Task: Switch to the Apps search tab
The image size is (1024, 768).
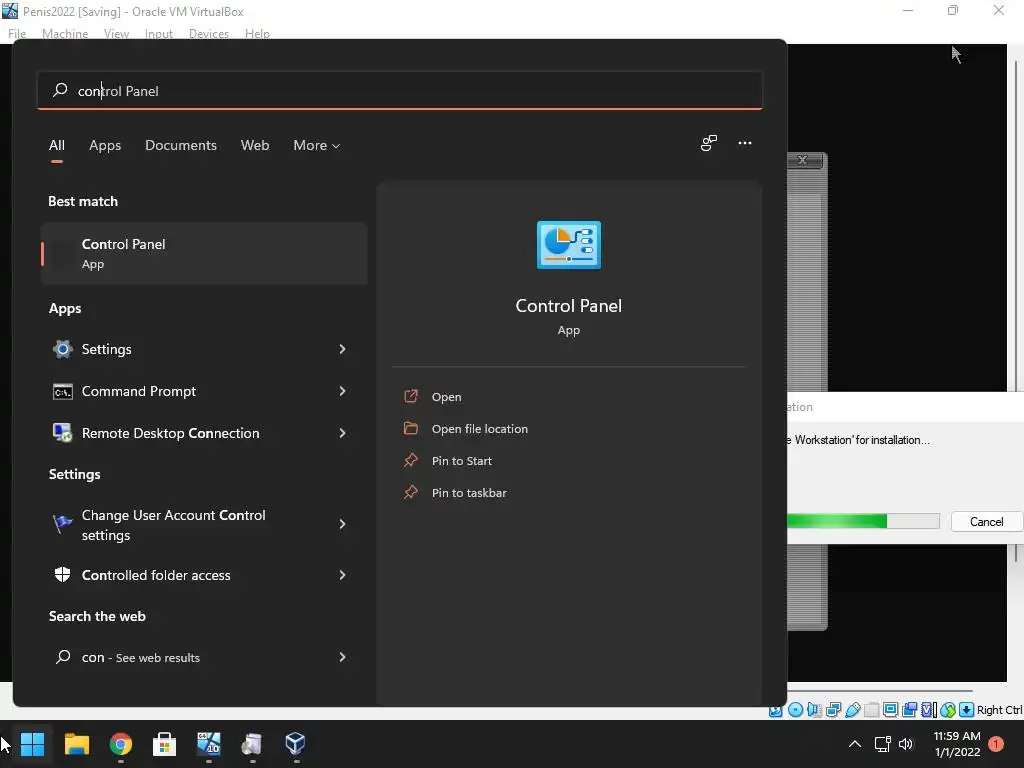Action: tap(105, 145)
